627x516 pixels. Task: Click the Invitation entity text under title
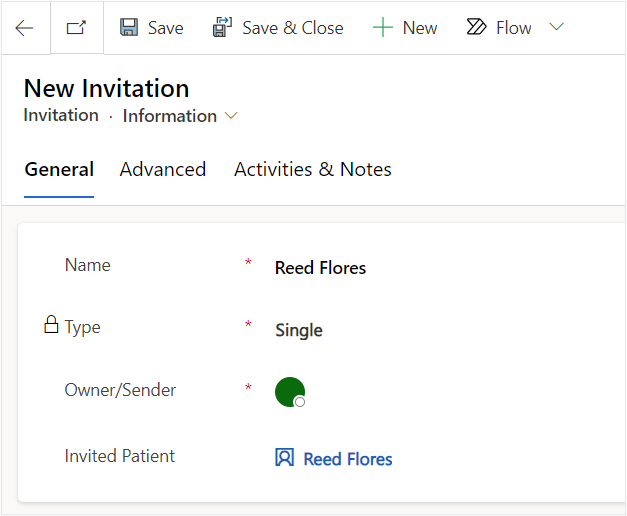coord(61,115)
